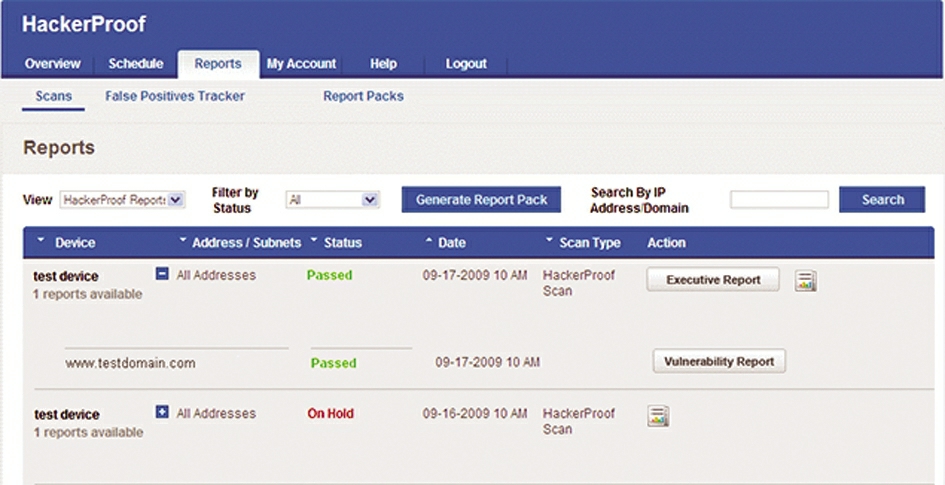
Task: Open Vulnerability Report for www.testdomain.com
Action: coord(719,361)
